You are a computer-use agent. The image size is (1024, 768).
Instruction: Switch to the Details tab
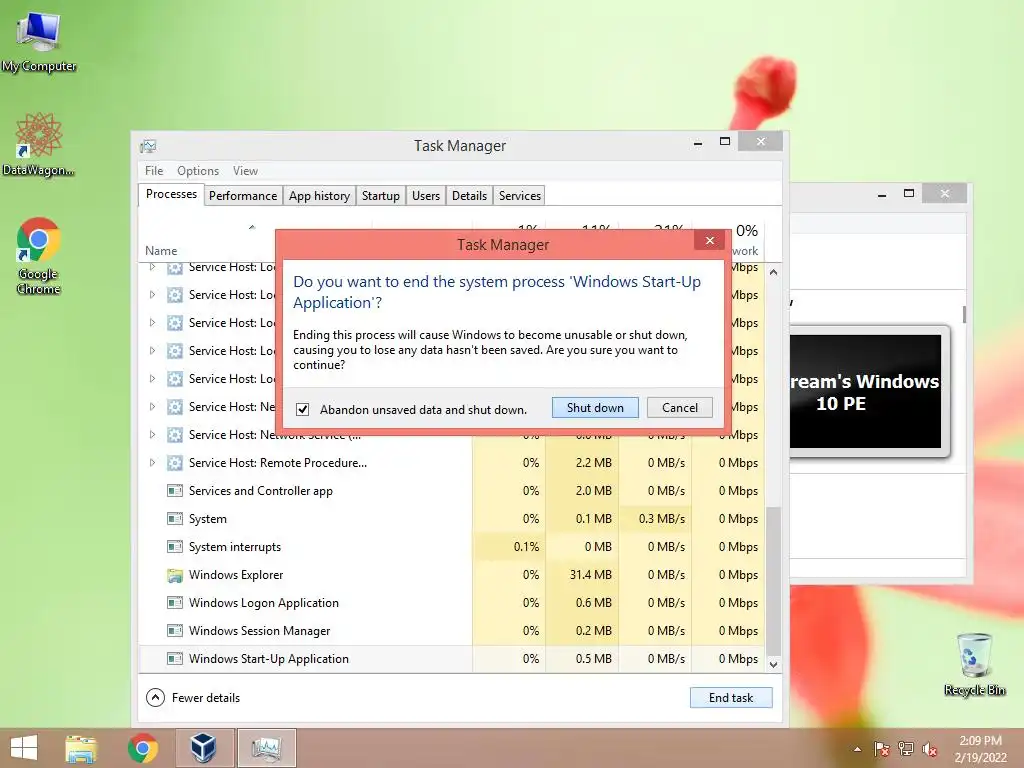470,196
